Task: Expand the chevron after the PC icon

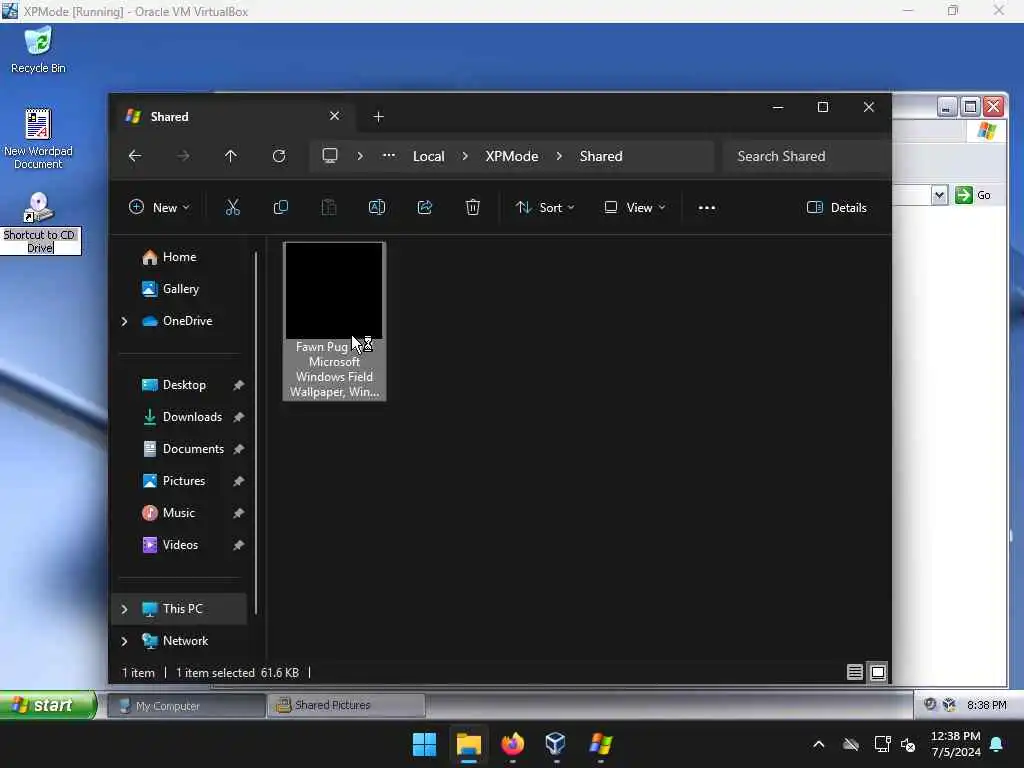Action: 360,156
